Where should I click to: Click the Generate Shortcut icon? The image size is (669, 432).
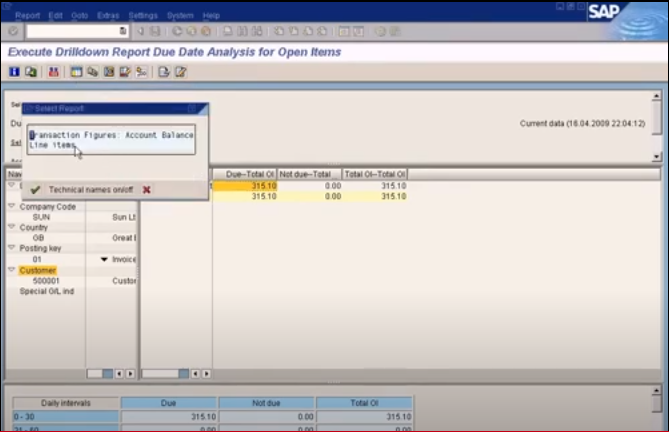click(358, 31)
